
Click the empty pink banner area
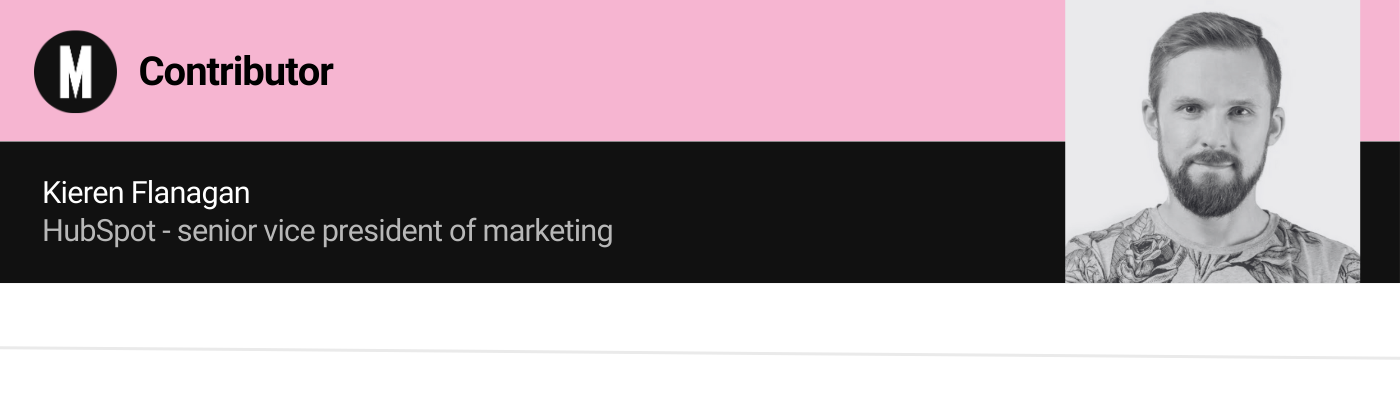700,70
